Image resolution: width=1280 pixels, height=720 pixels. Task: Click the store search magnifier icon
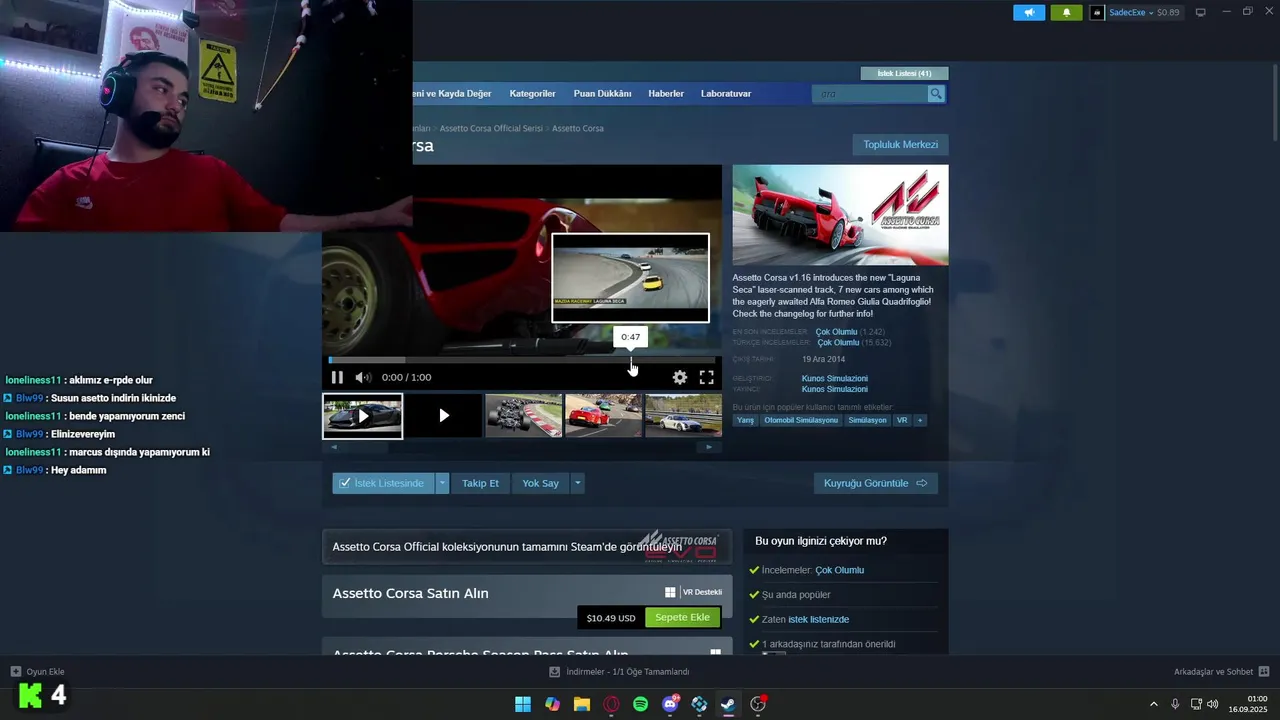936,94
